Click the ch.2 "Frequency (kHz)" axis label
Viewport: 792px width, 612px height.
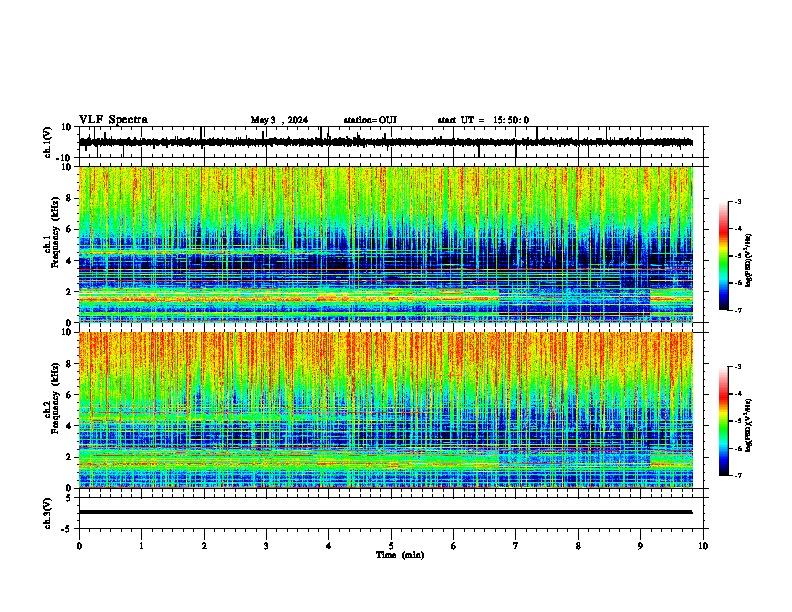click(55, 397)
